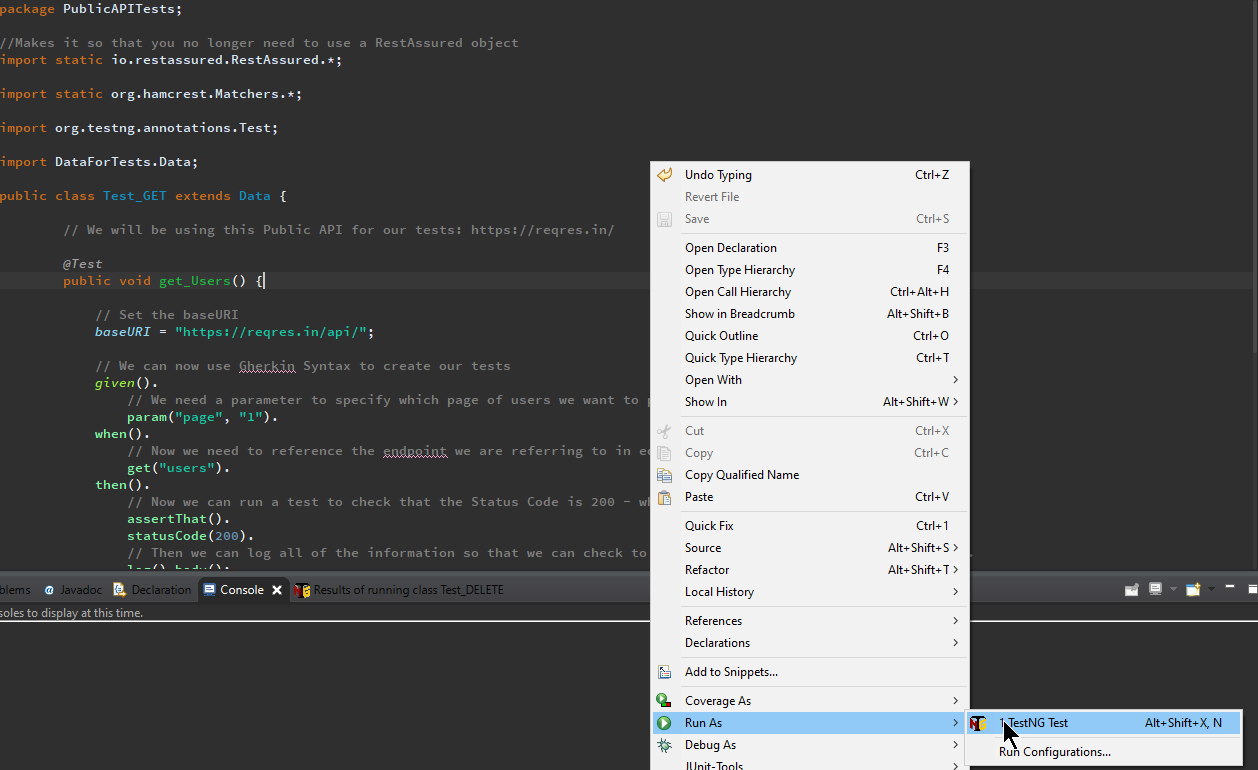Click the TestNG results tab icon
1258x770 pixels.
(302, 590)
